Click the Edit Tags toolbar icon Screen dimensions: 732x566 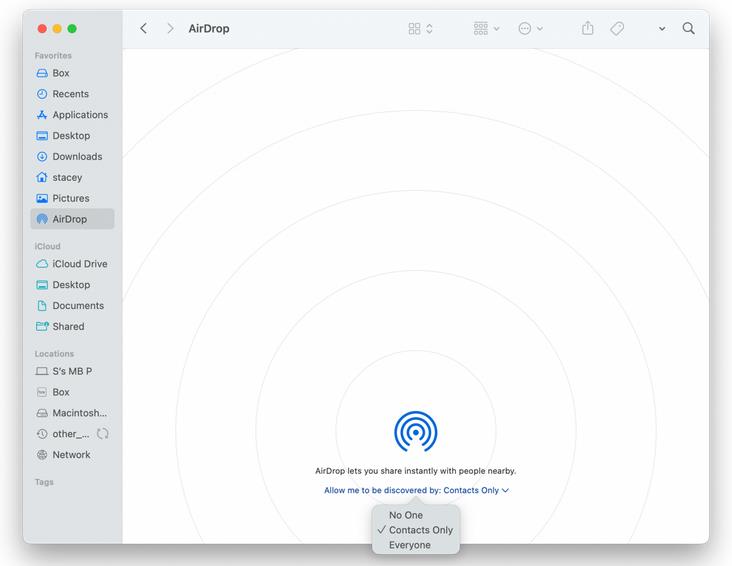(x=617, y=28)
